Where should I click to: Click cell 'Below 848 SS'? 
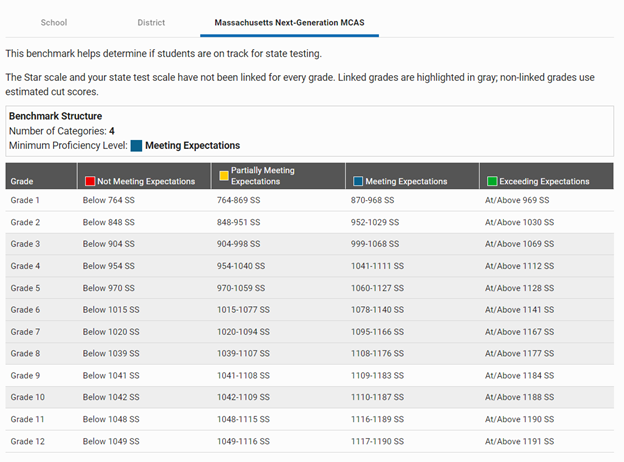pyautogui.click(x=109, y=222)
